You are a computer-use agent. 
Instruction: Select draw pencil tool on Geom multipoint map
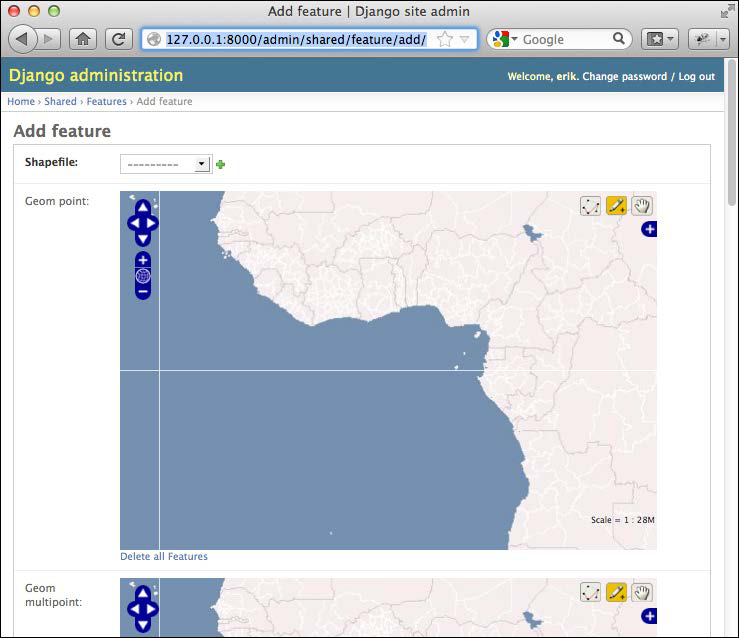616,592
